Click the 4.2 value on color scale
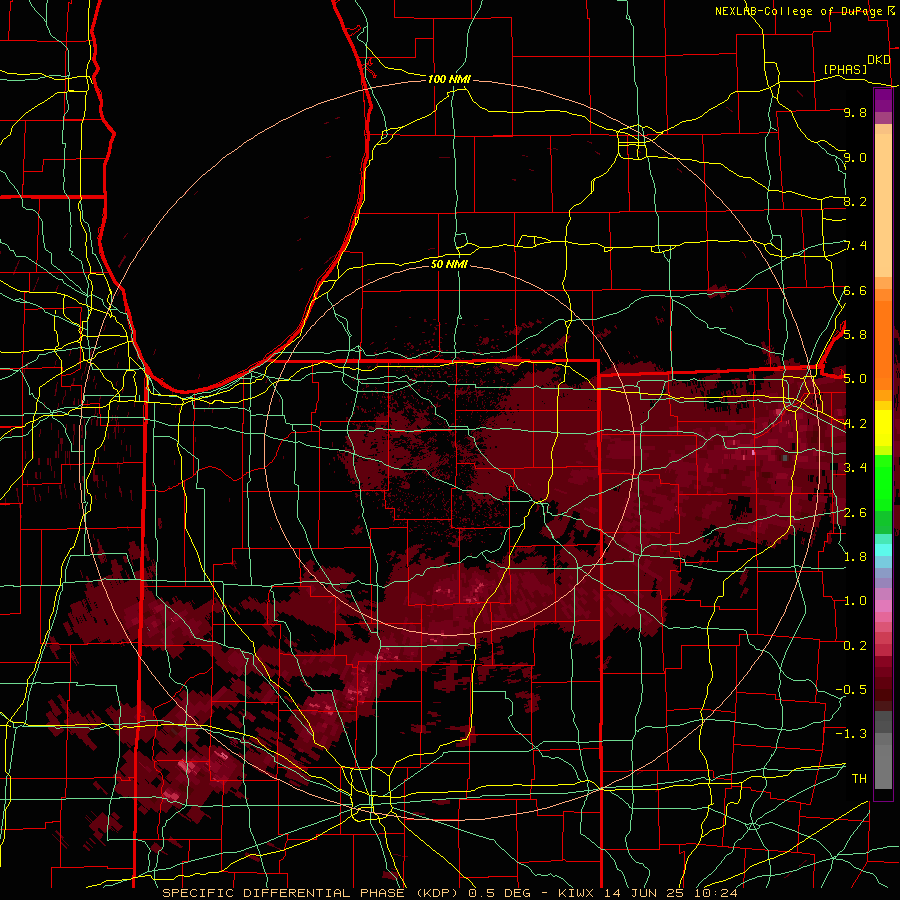This screenshot has width=900, height=900. pyautogui.click(x=855, y=424)
